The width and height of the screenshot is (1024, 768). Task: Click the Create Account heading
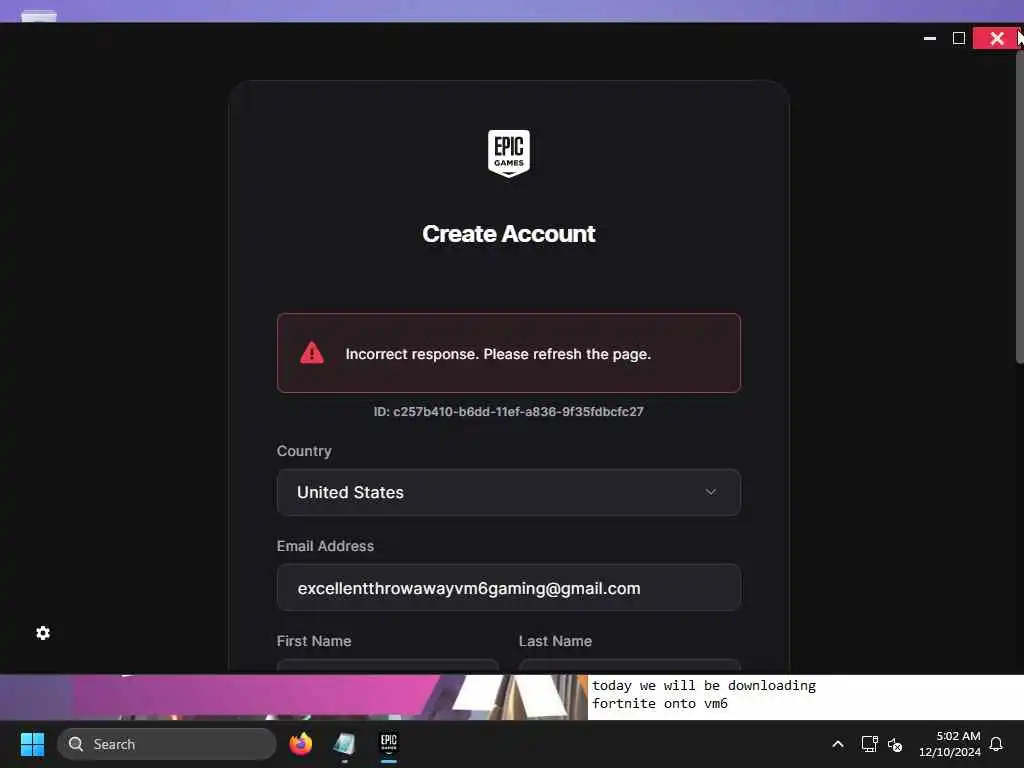509,234
